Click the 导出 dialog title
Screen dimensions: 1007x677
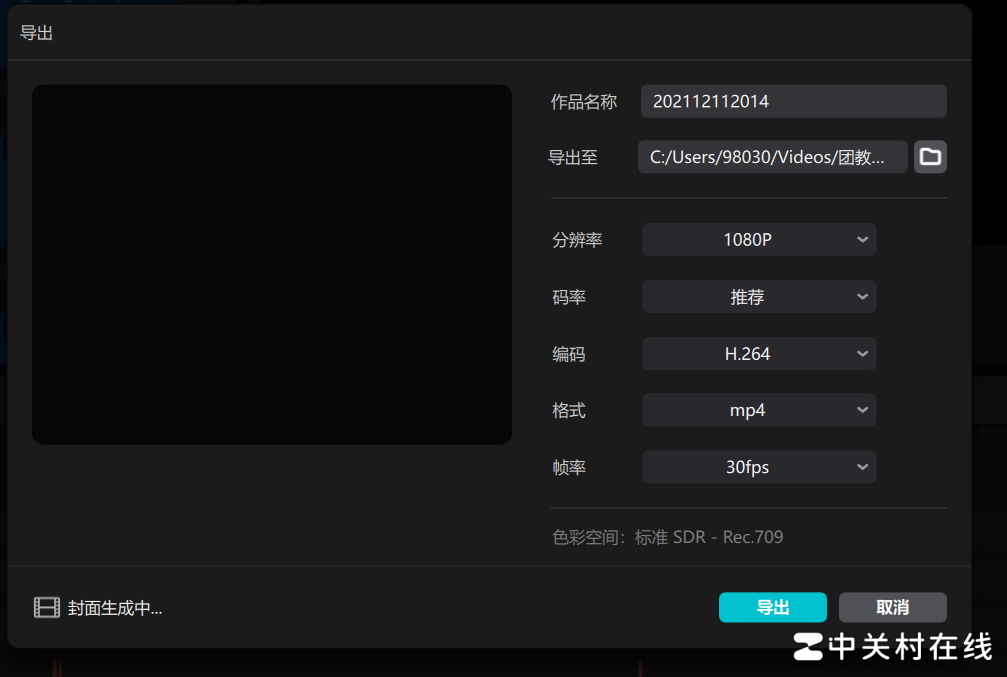[37, 32]
